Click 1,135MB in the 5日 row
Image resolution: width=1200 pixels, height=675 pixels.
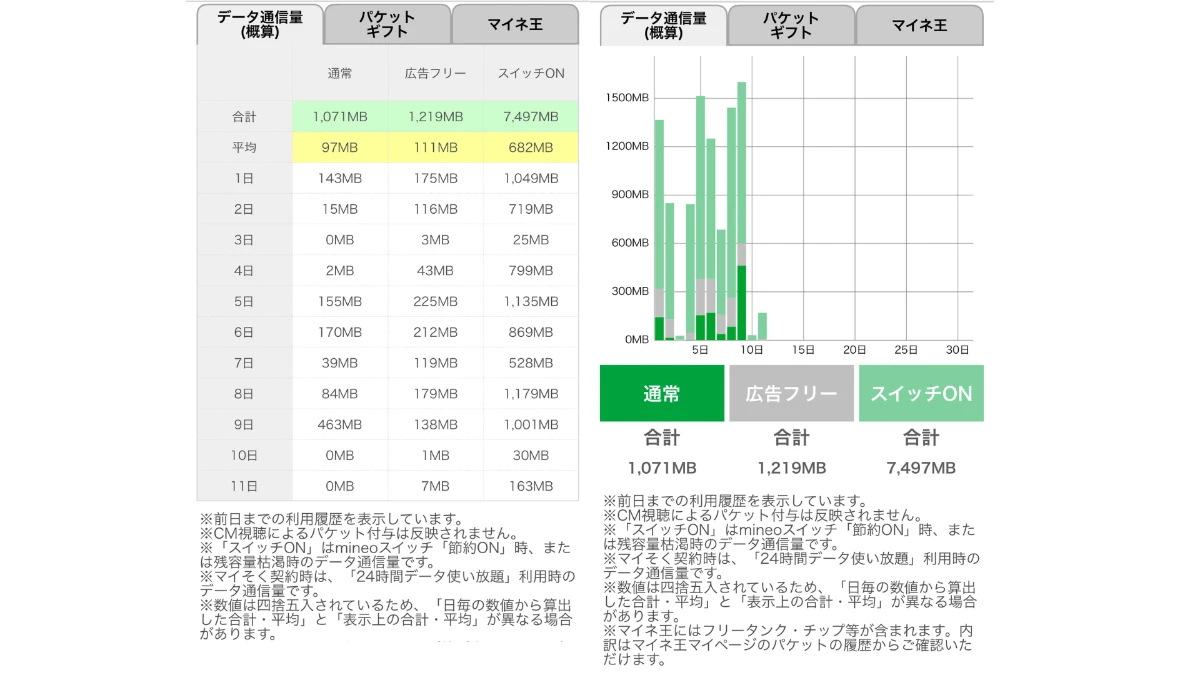tap(530, 302)
